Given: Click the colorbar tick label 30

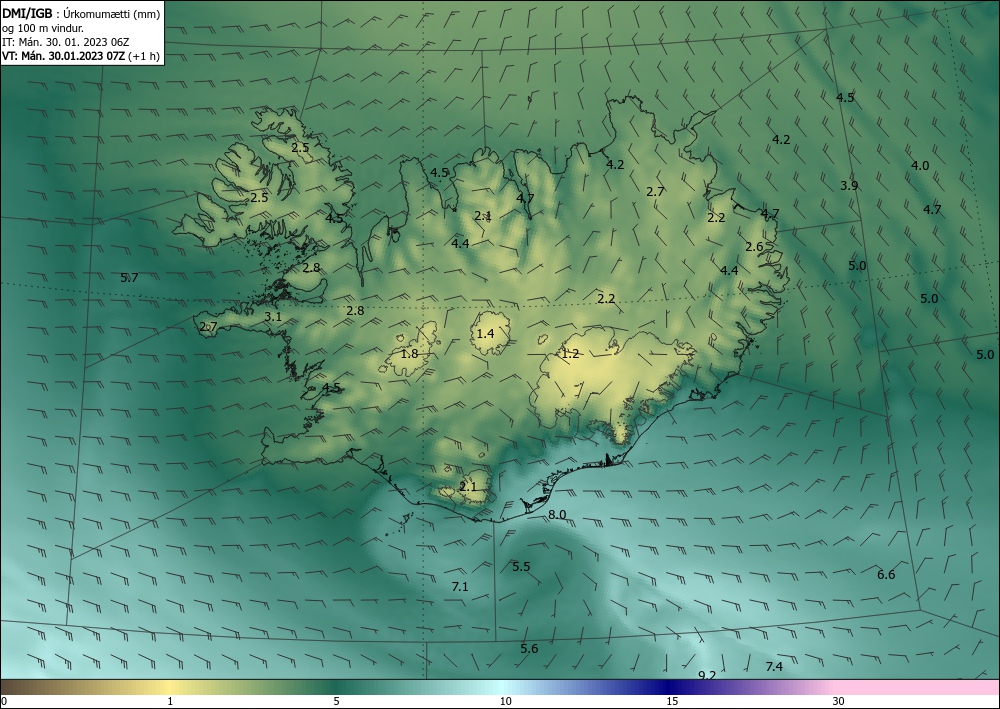Looking at the screenshot, I should (x=838, y=701).
